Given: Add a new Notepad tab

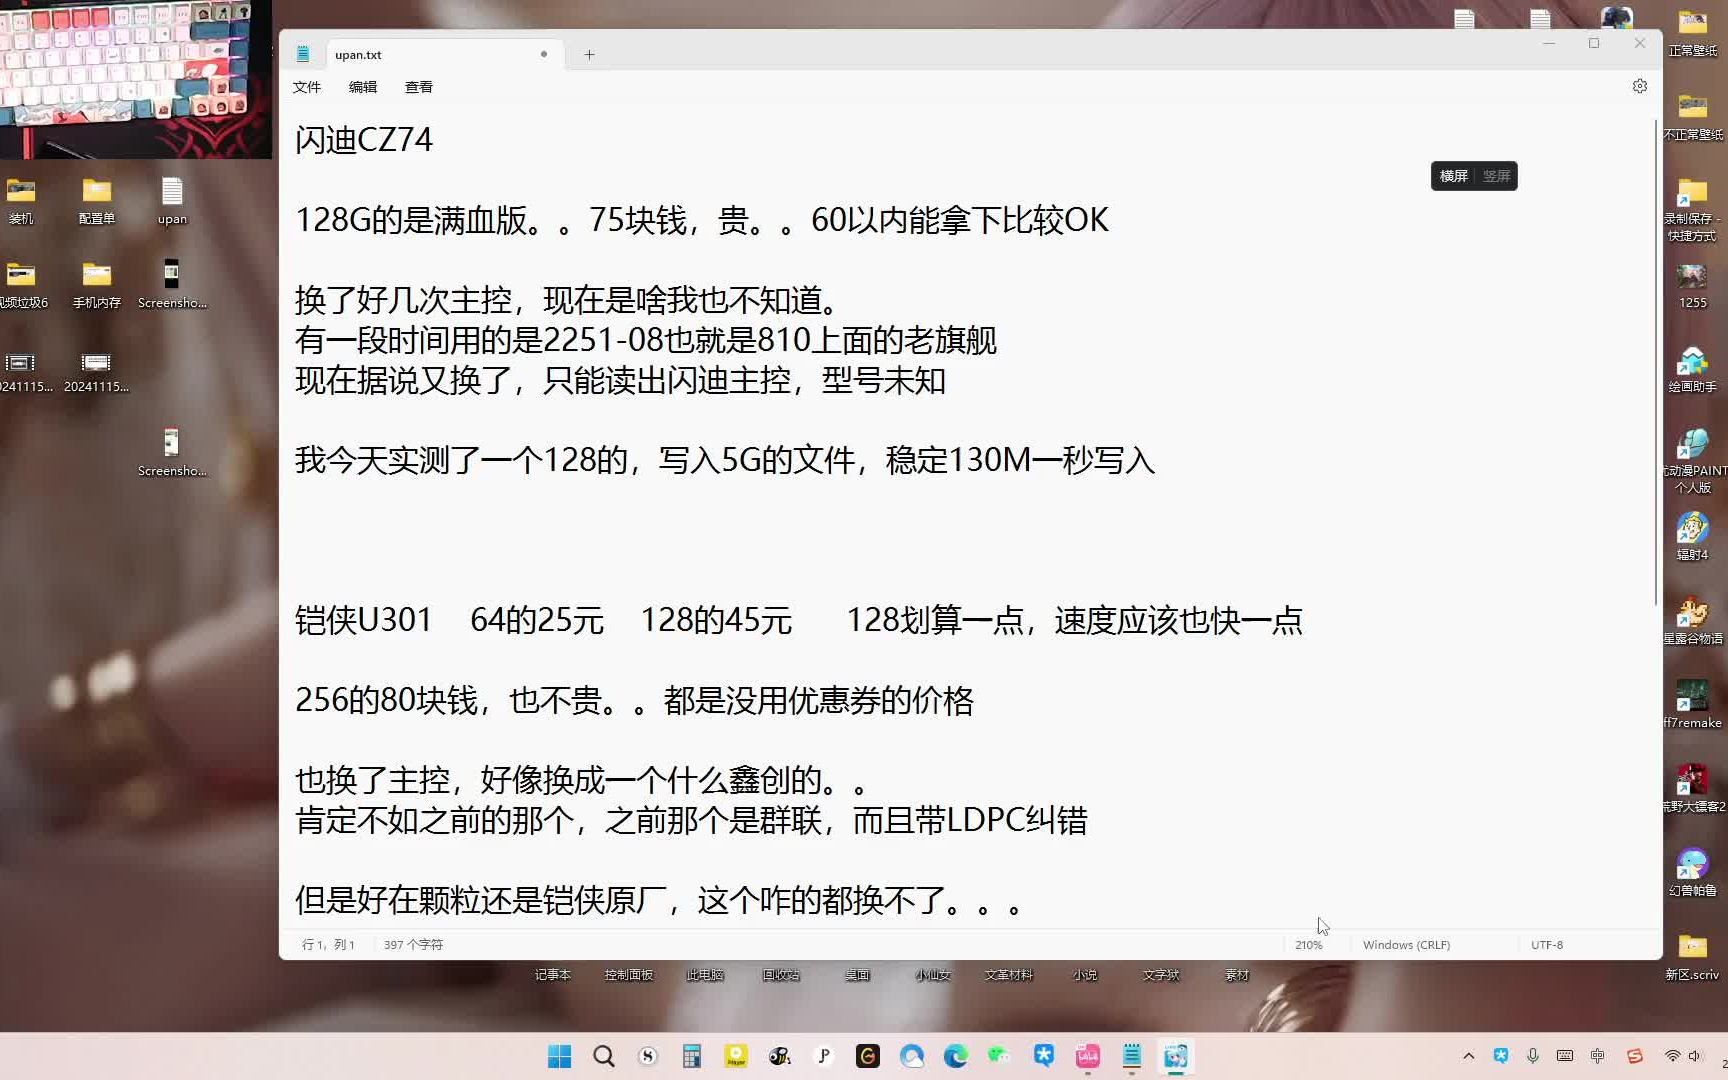Looking at the screenshot, I should click(x=589, y=55).
